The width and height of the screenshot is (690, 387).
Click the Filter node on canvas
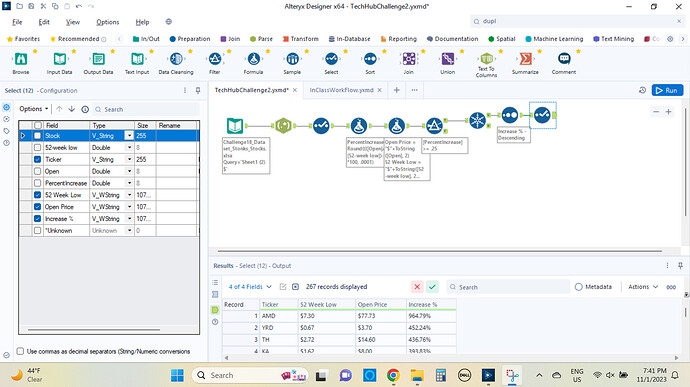pyautogui.click(x=434, y=126)
